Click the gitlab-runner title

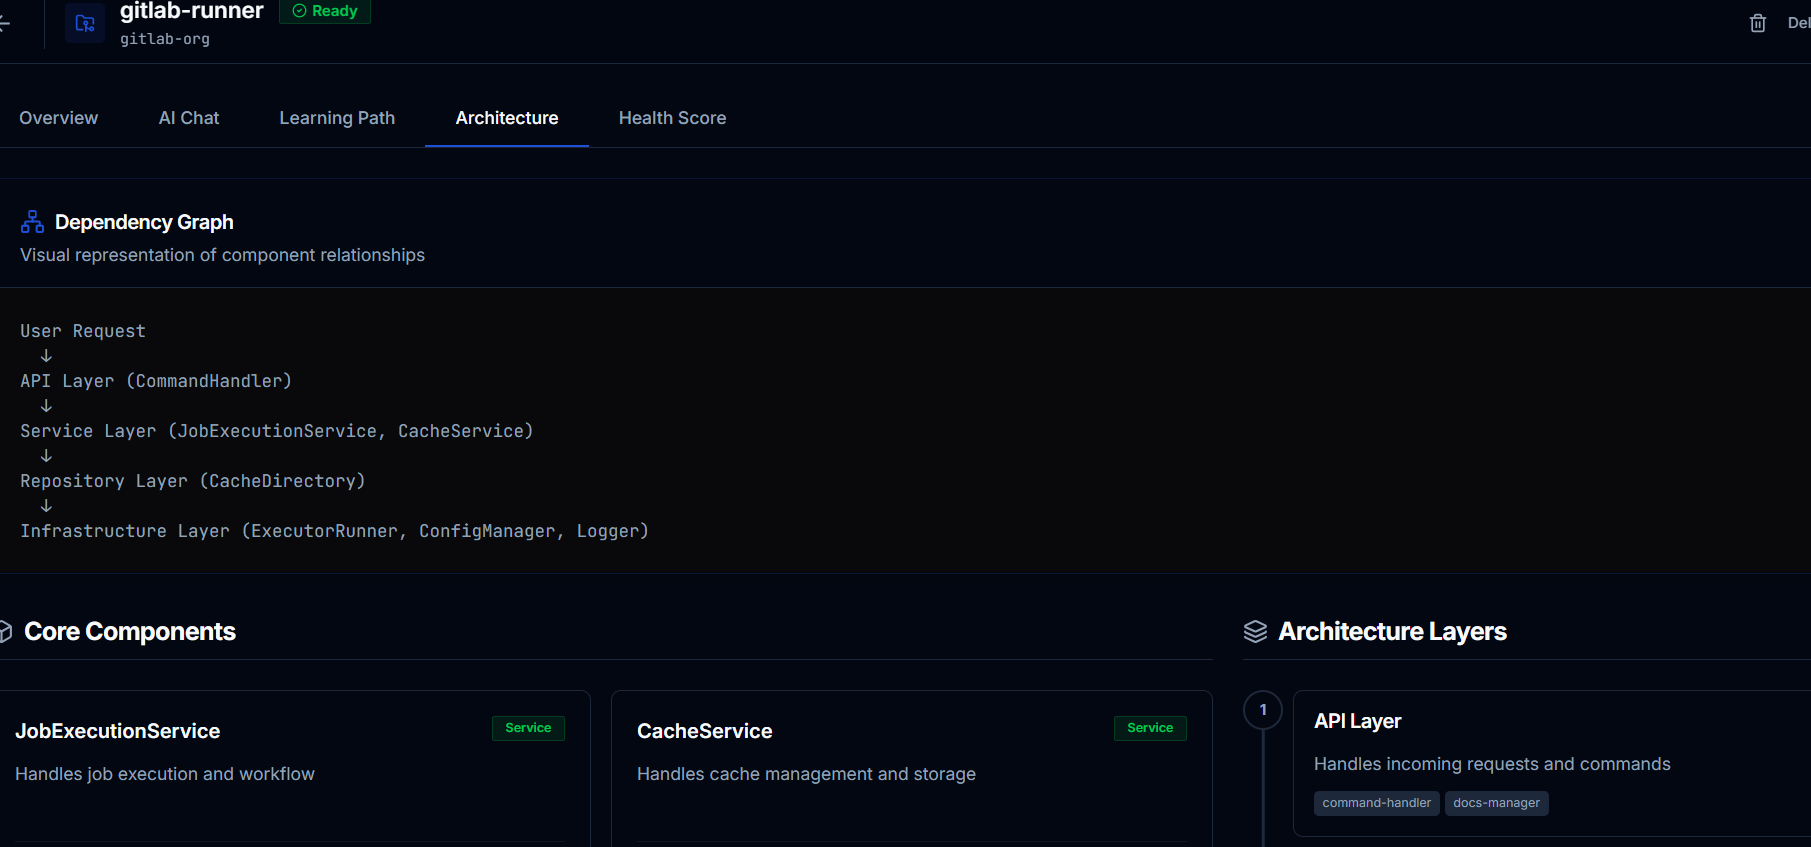192,11
